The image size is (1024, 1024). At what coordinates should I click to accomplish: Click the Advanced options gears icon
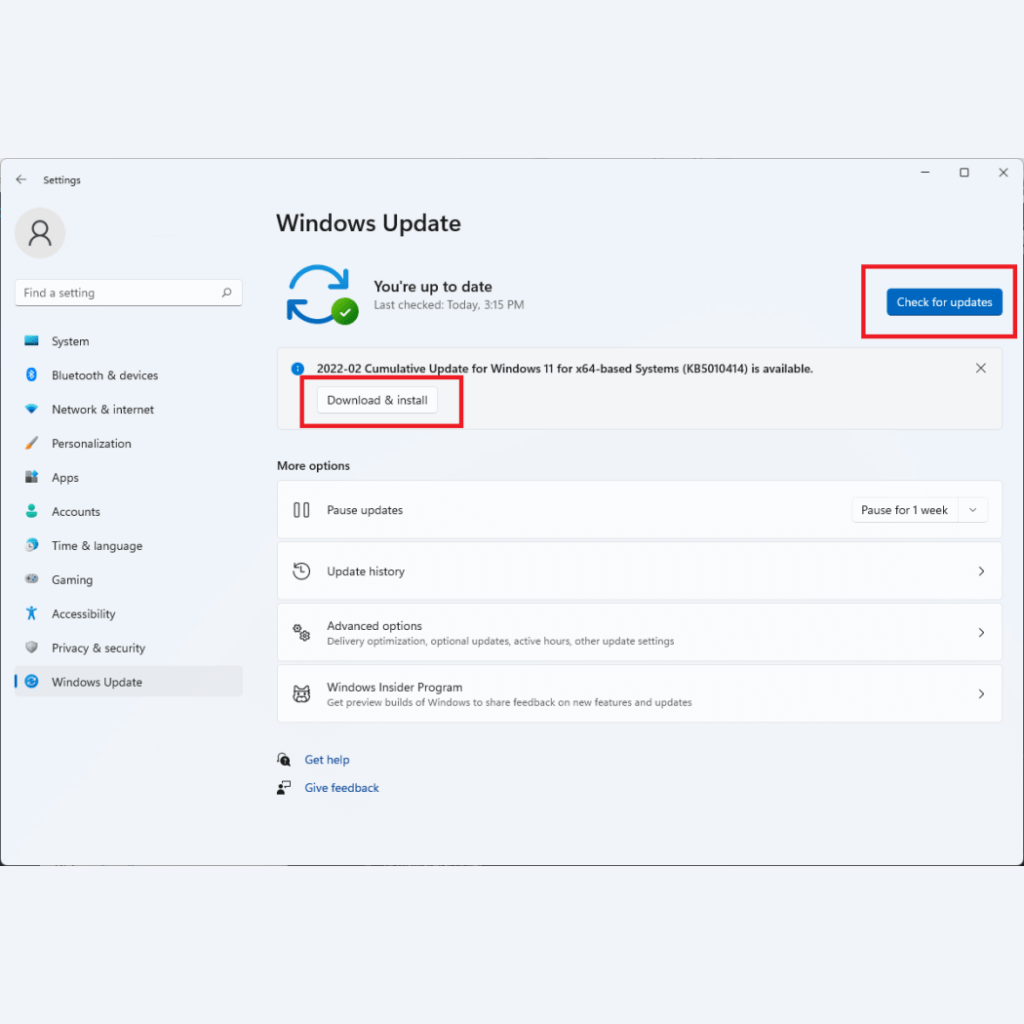tap(301, 632)
